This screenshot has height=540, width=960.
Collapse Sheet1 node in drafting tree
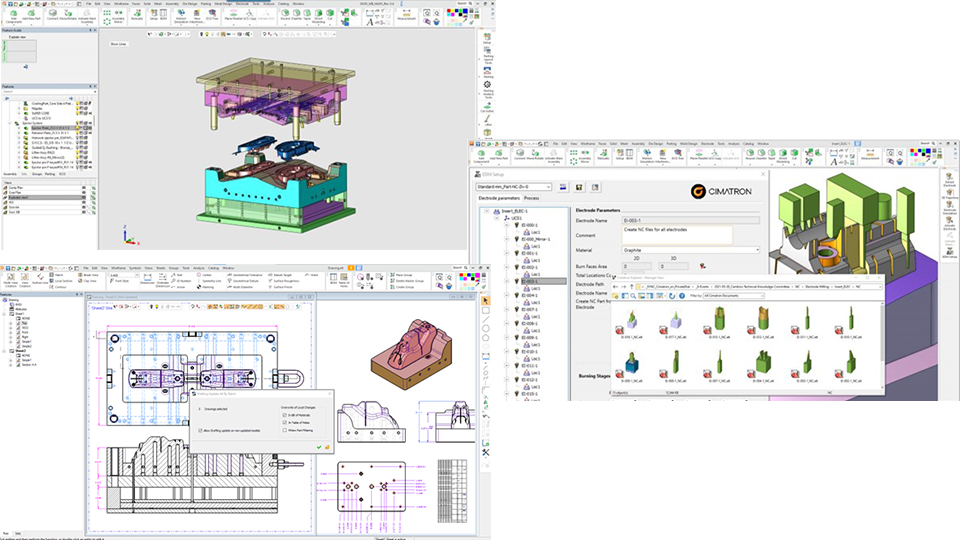[5, 315]
